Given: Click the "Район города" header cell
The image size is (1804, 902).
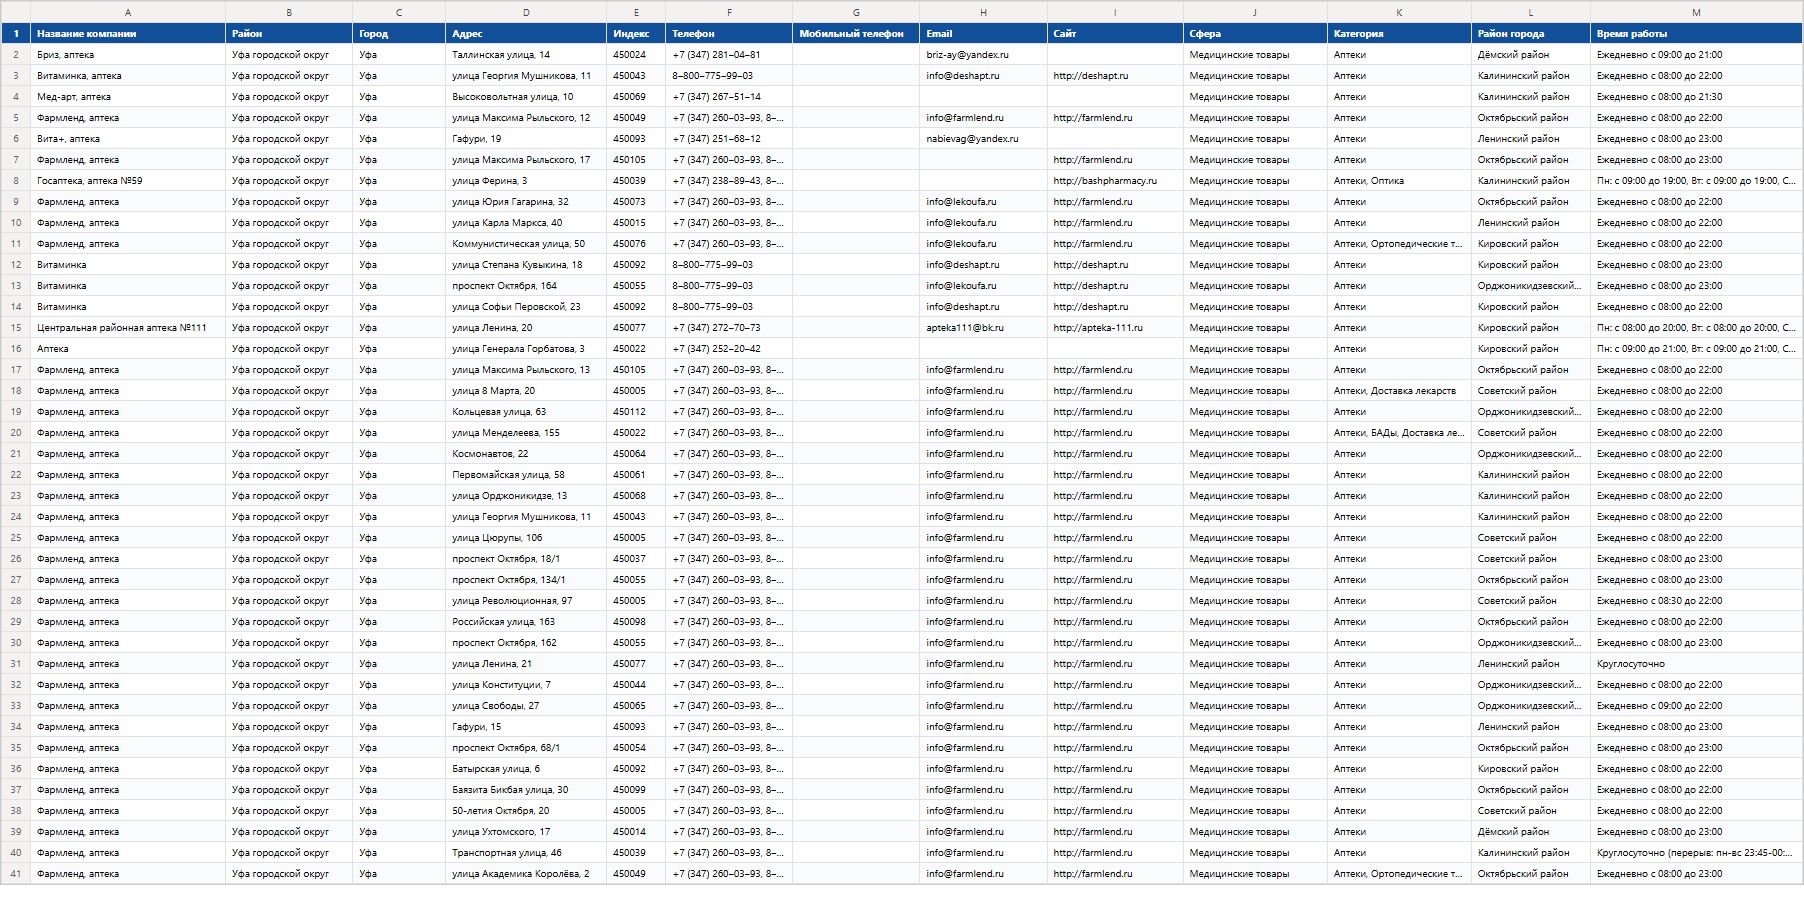Looking at the screenshot, I should [1530, 33].
